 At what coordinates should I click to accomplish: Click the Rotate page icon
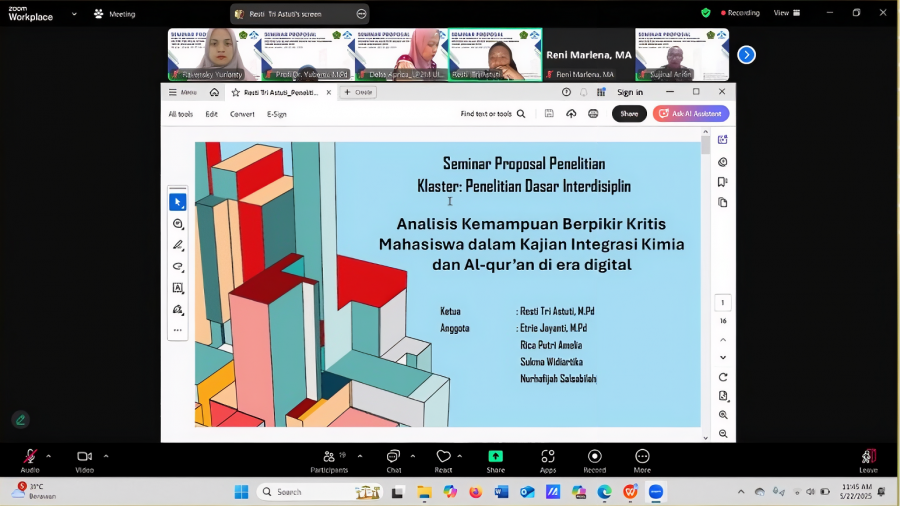723,377
